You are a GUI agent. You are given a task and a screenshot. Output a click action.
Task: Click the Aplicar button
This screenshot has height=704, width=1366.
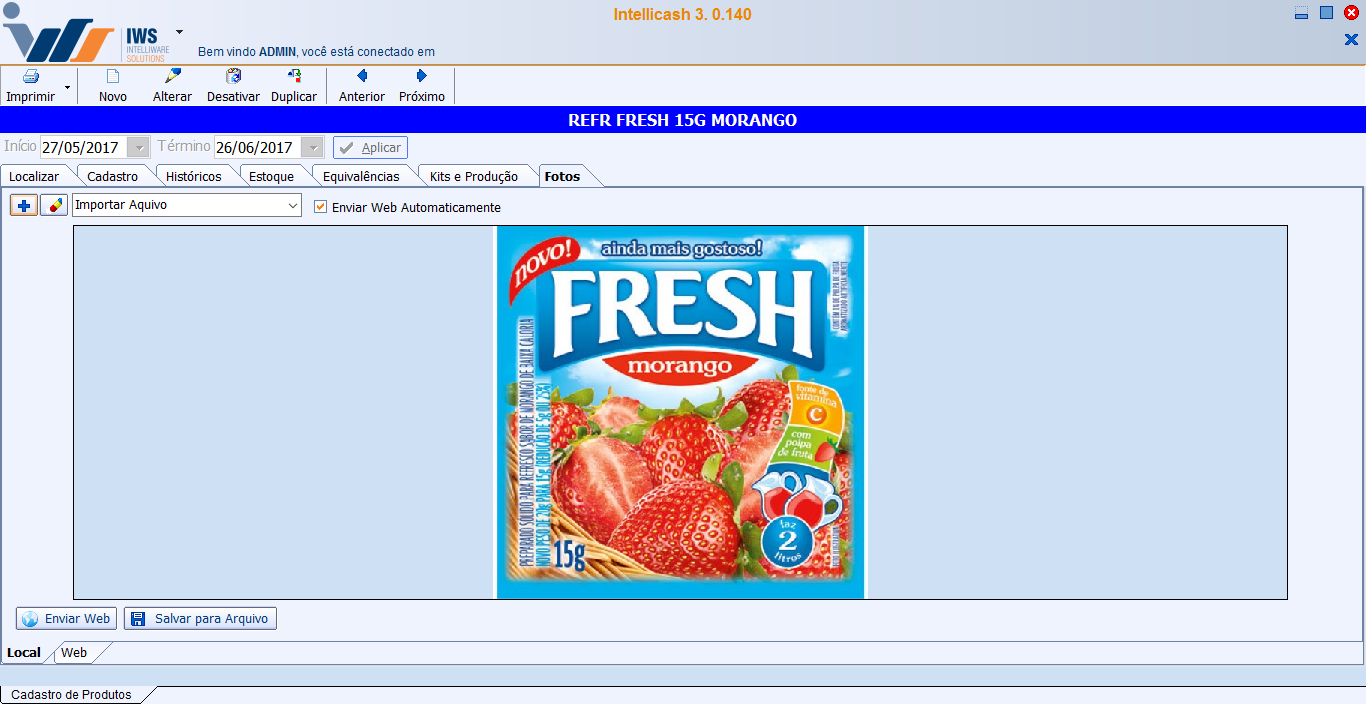point(370,147)
